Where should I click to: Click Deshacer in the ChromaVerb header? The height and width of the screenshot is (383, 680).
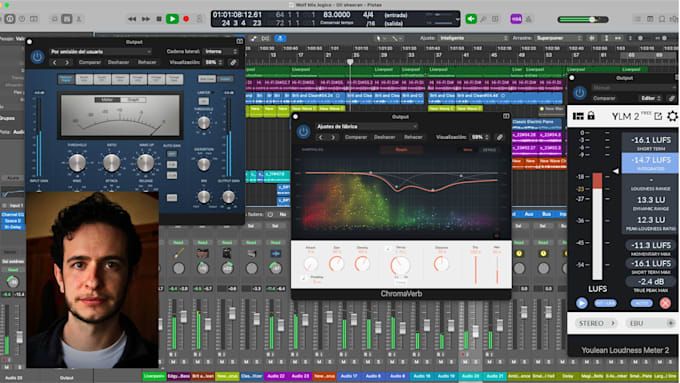tap(384, 137)
